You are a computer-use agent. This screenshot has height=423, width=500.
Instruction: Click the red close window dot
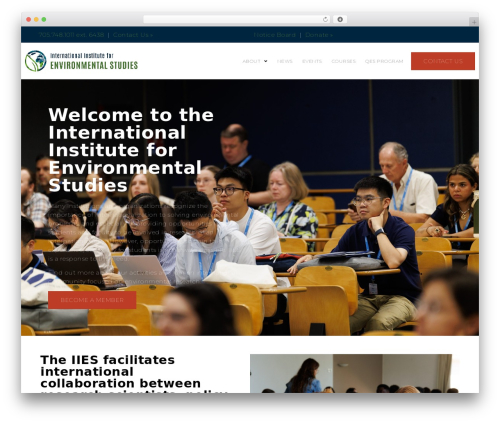[29, 20]
